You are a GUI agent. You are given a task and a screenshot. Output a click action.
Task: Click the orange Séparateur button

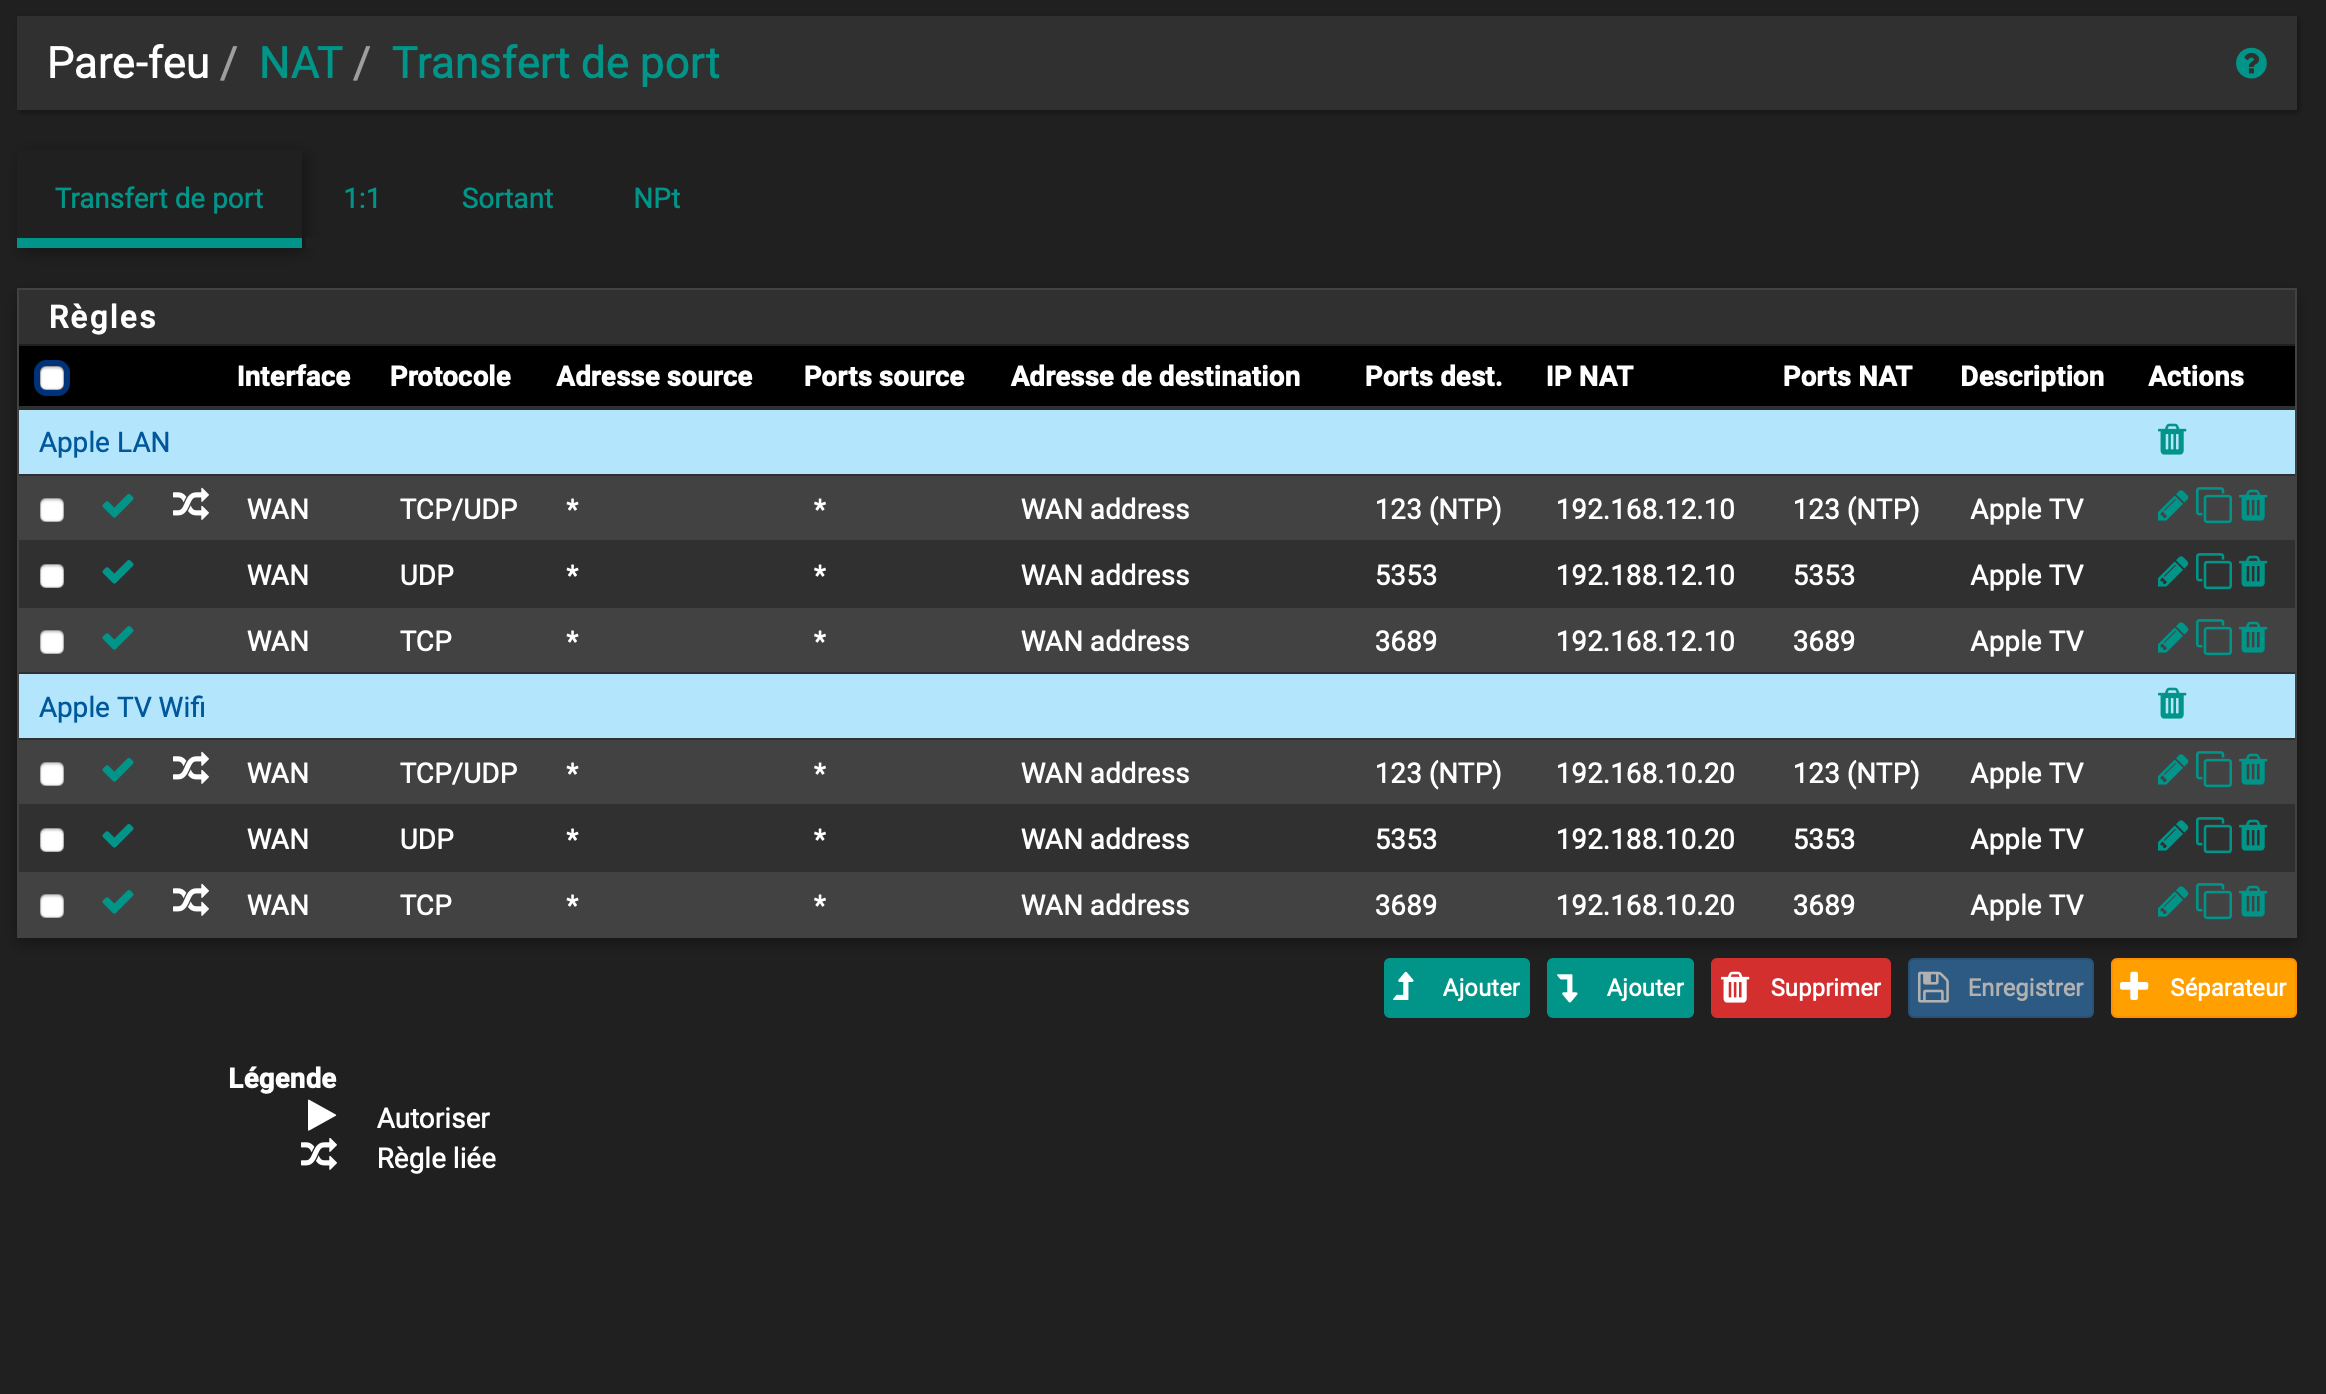[2203, 988]
